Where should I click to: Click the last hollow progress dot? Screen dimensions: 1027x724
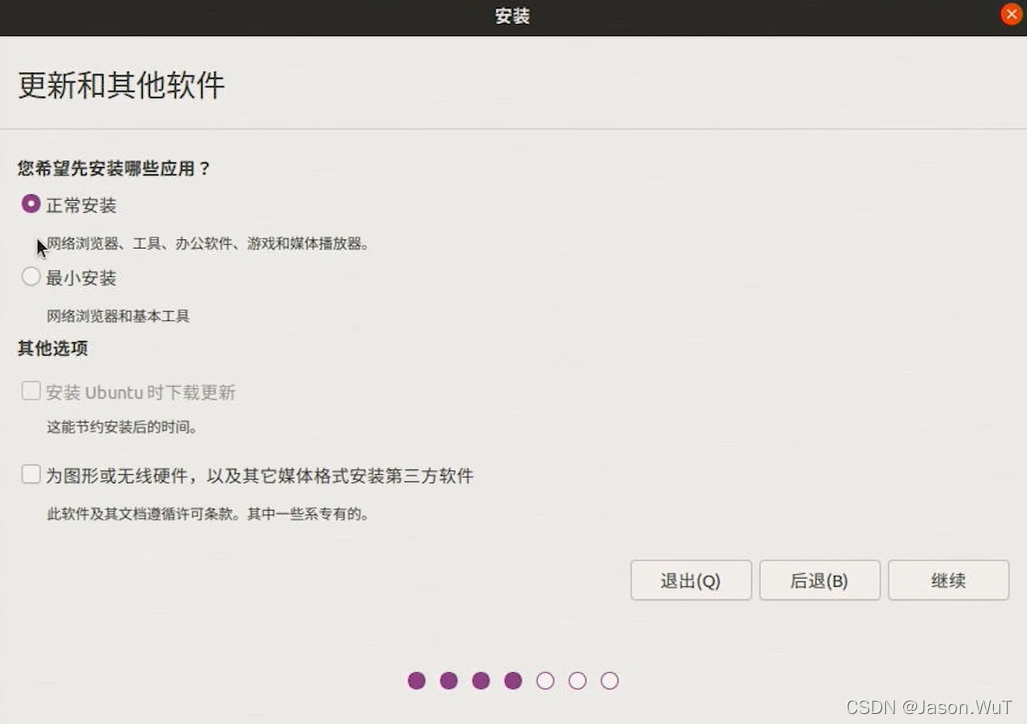click(x=609, y=680)
